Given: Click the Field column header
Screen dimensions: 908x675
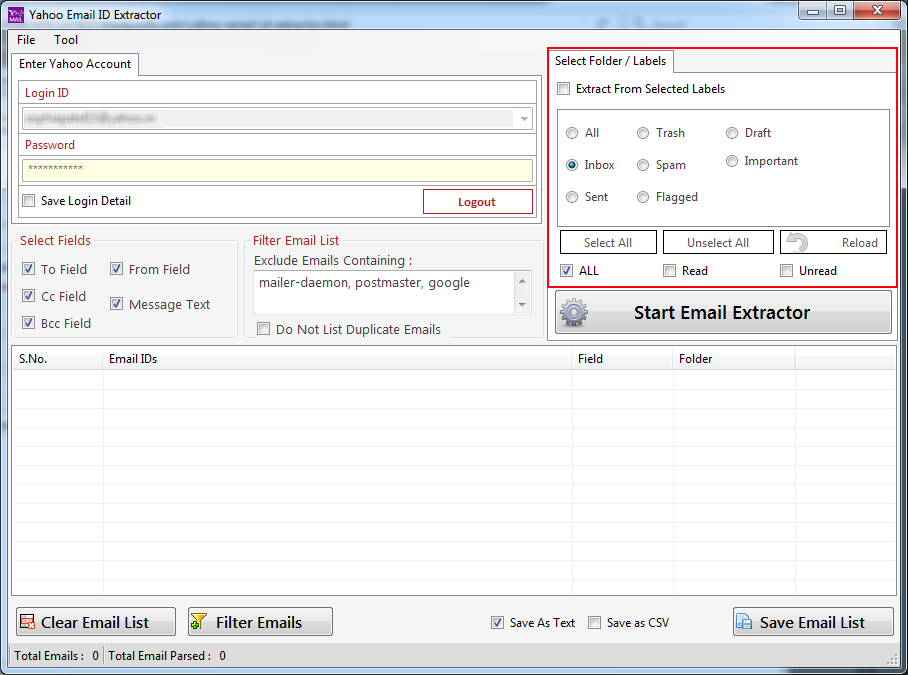Looking at the screenshot, I should click(623, 359).
